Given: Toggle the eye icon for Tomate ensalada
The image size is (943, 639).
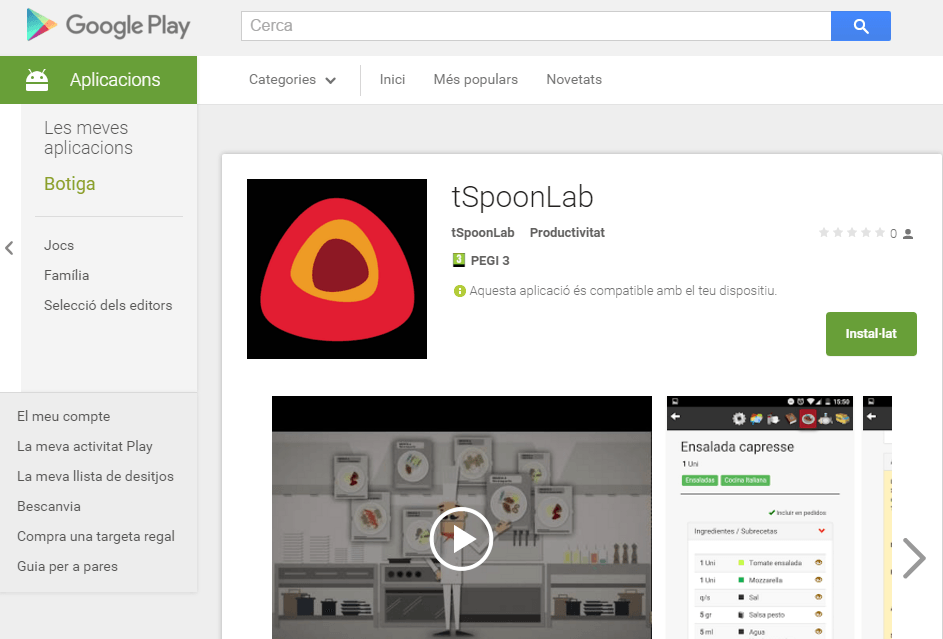Looking at the screenshot, I should point(819,563).
